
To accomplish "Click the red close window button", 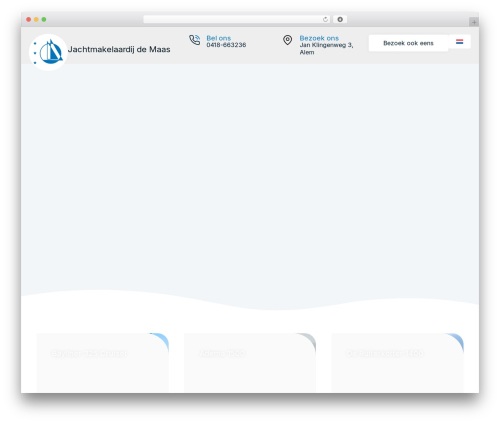I will pos(29,20).
